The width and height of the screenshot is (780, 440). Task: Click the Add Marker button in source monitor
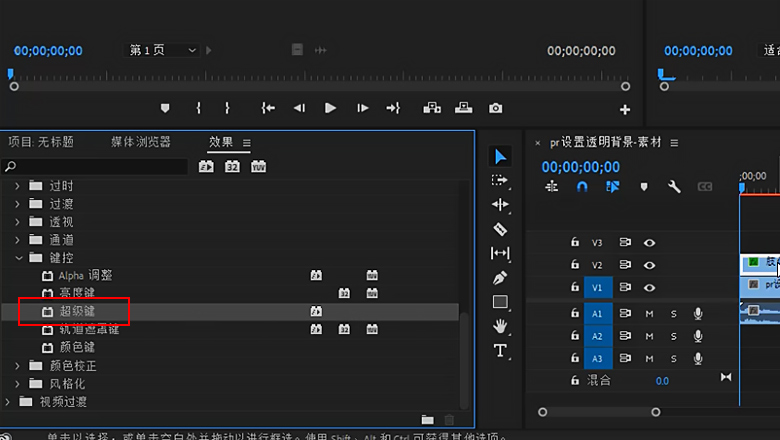[x=165, y=108]
